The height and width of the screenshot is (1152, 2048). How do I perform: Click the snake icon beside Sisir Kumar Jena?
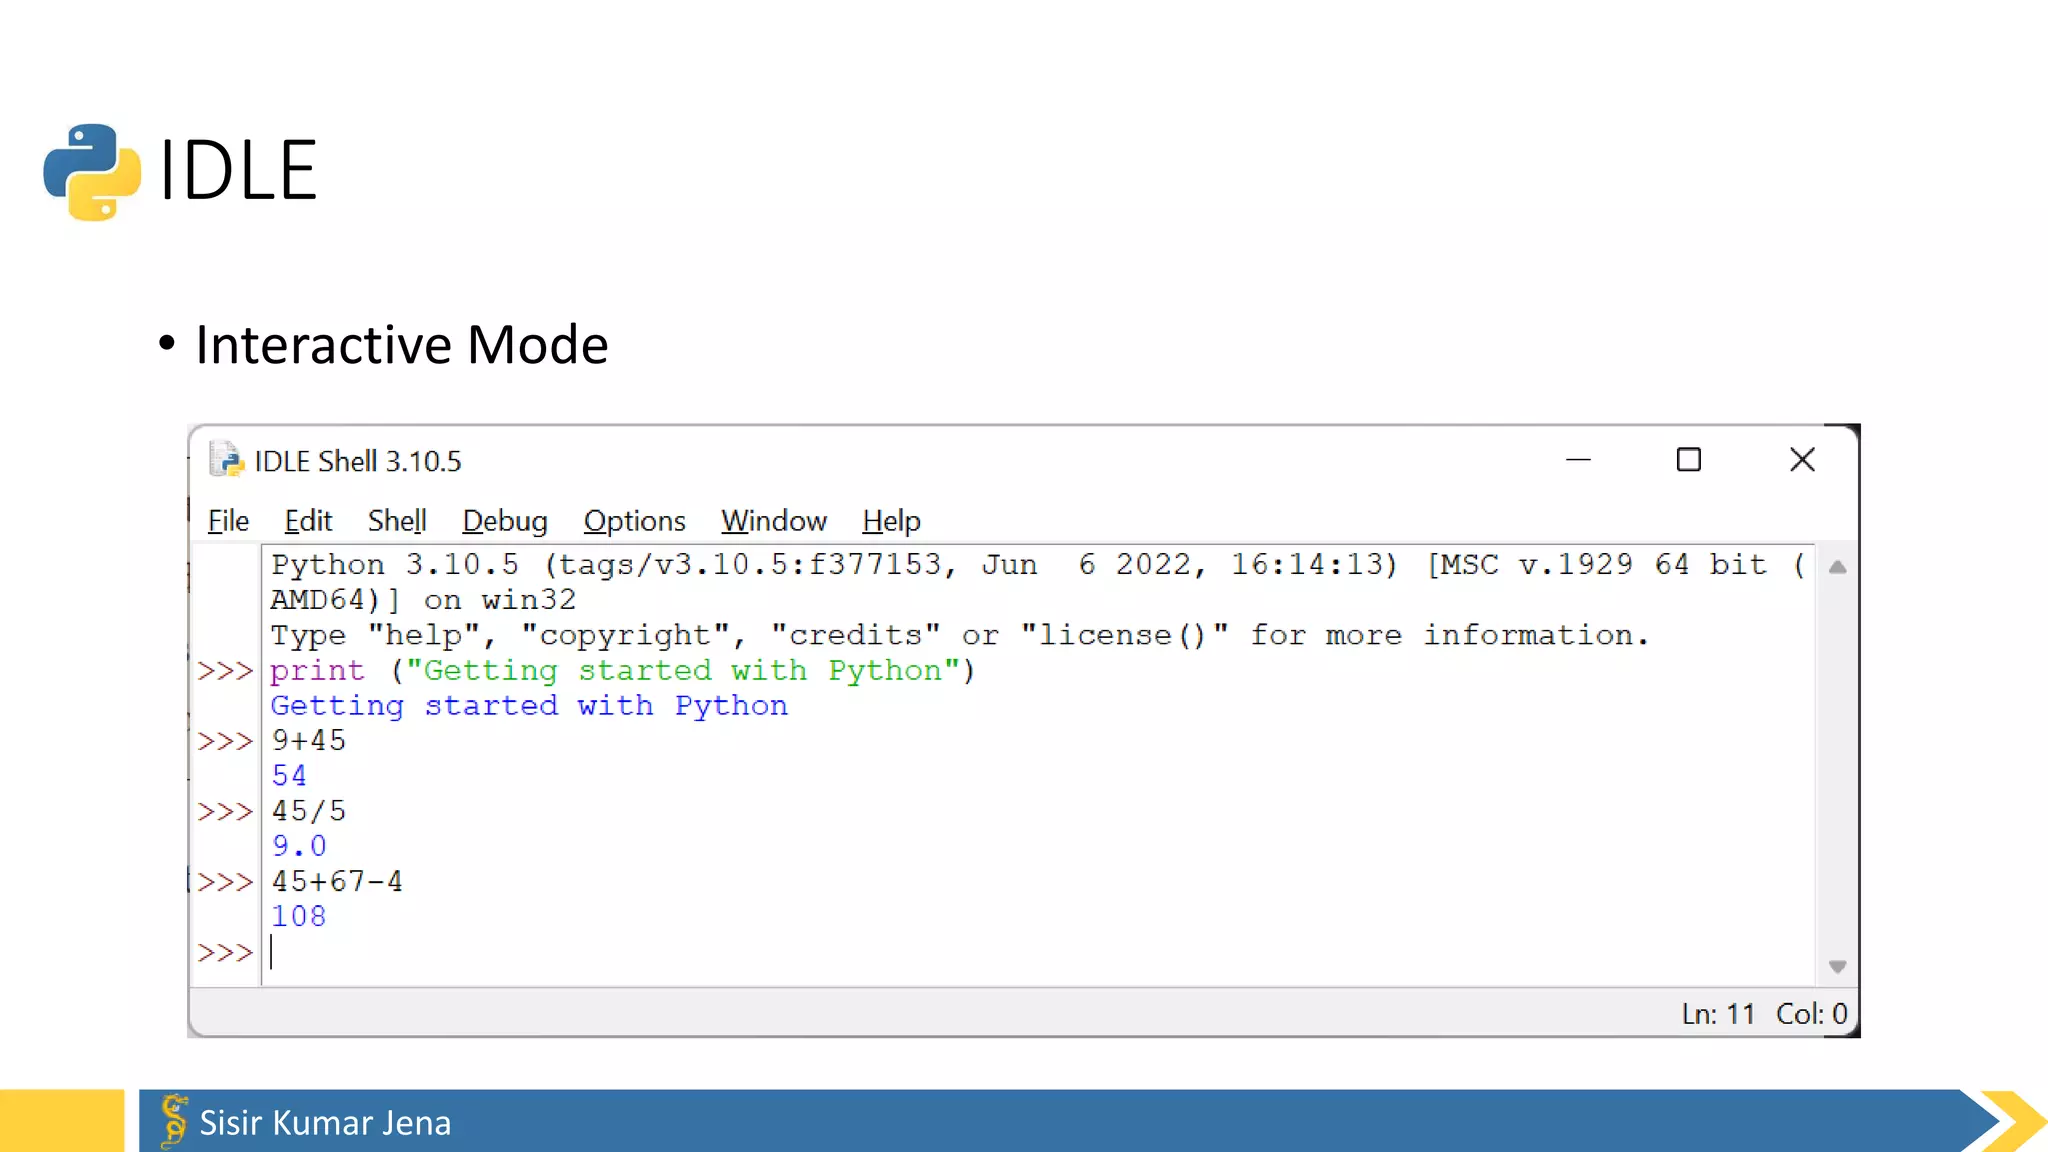[x=174, y=1120]
